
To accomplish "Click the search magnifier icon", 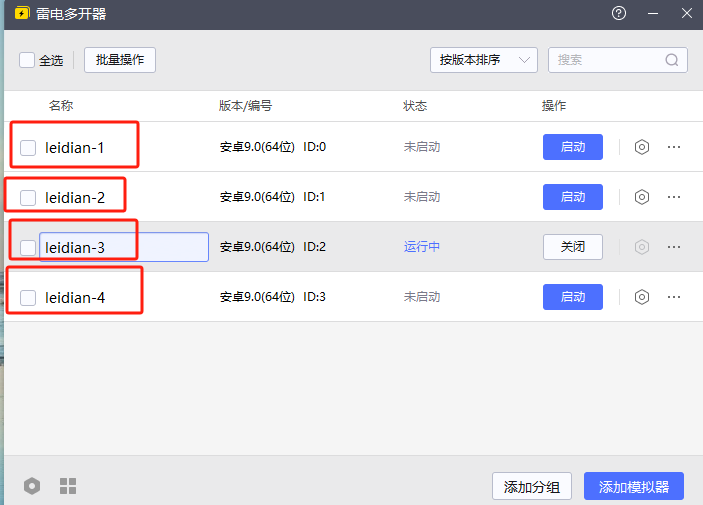I will coord(672,60).
